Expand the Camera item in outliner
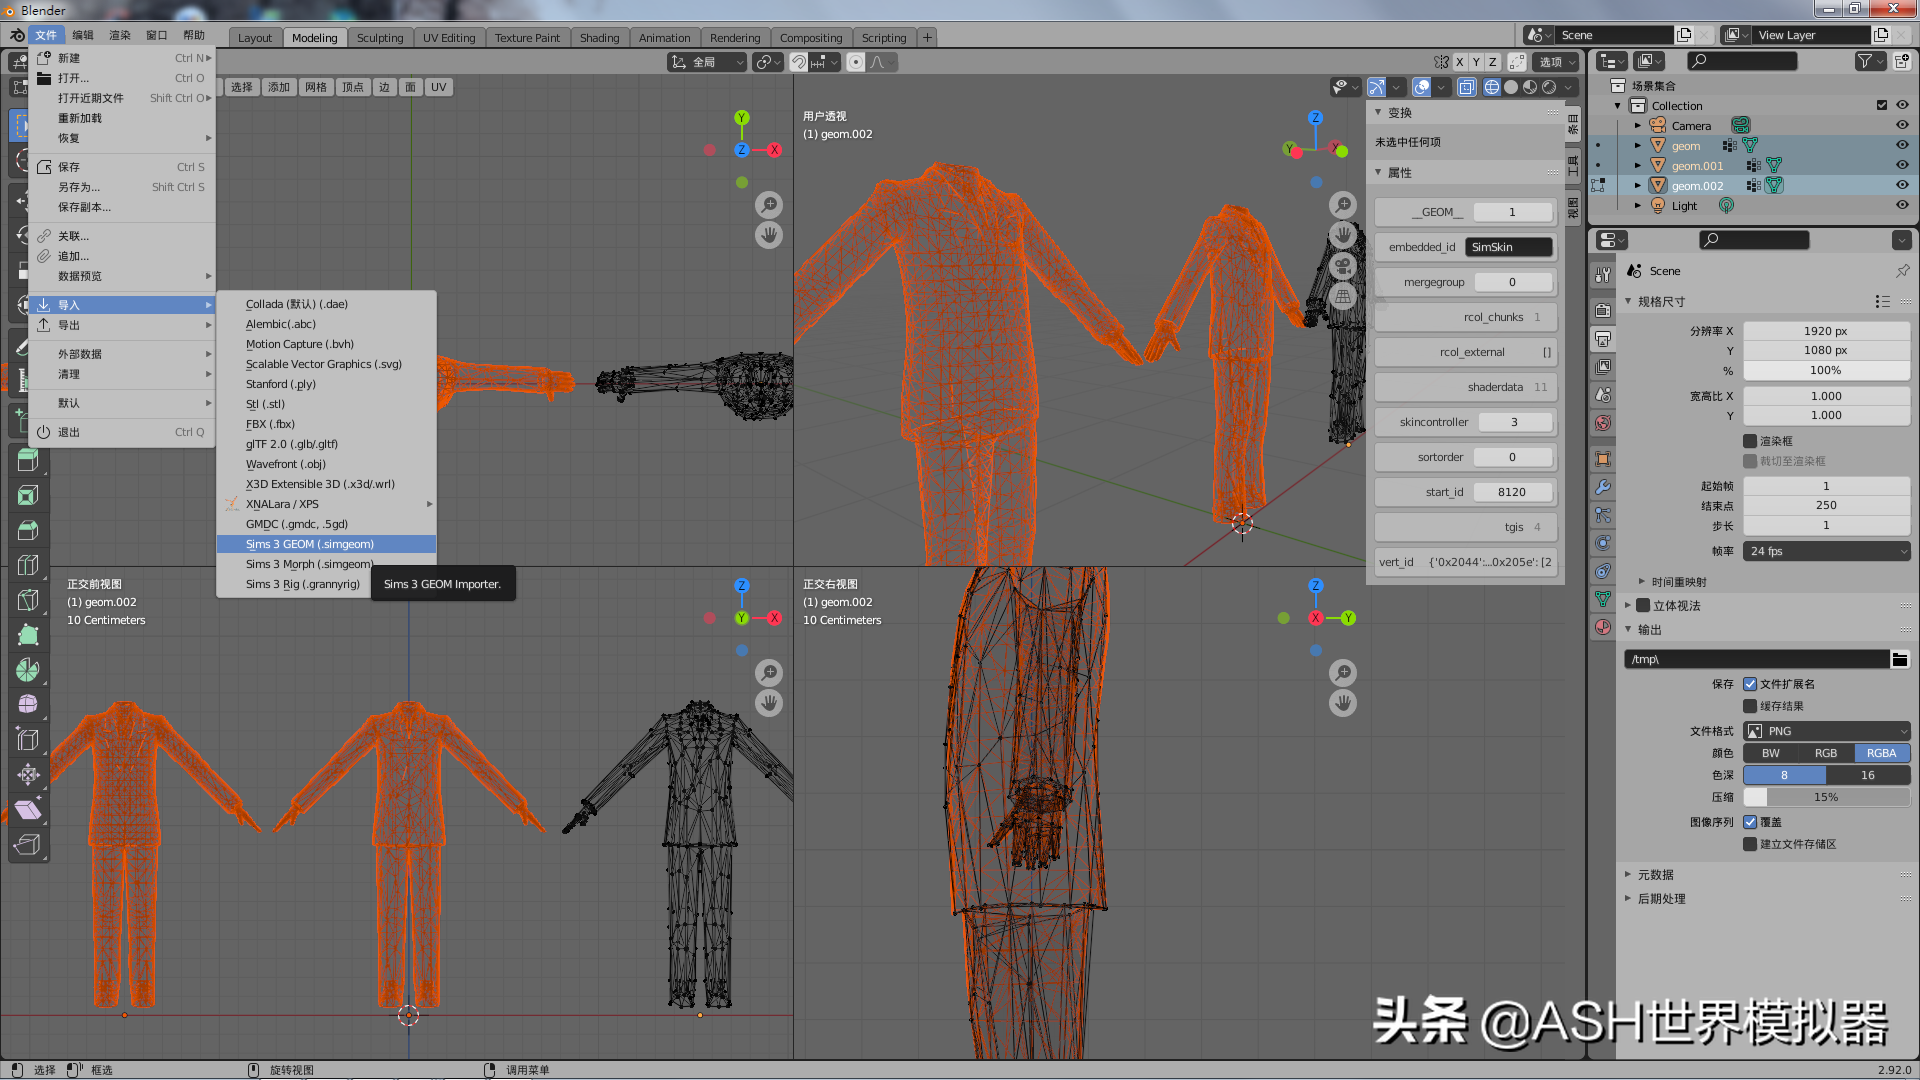This screenshot has height=1080, width=1920. (1637, 126)
